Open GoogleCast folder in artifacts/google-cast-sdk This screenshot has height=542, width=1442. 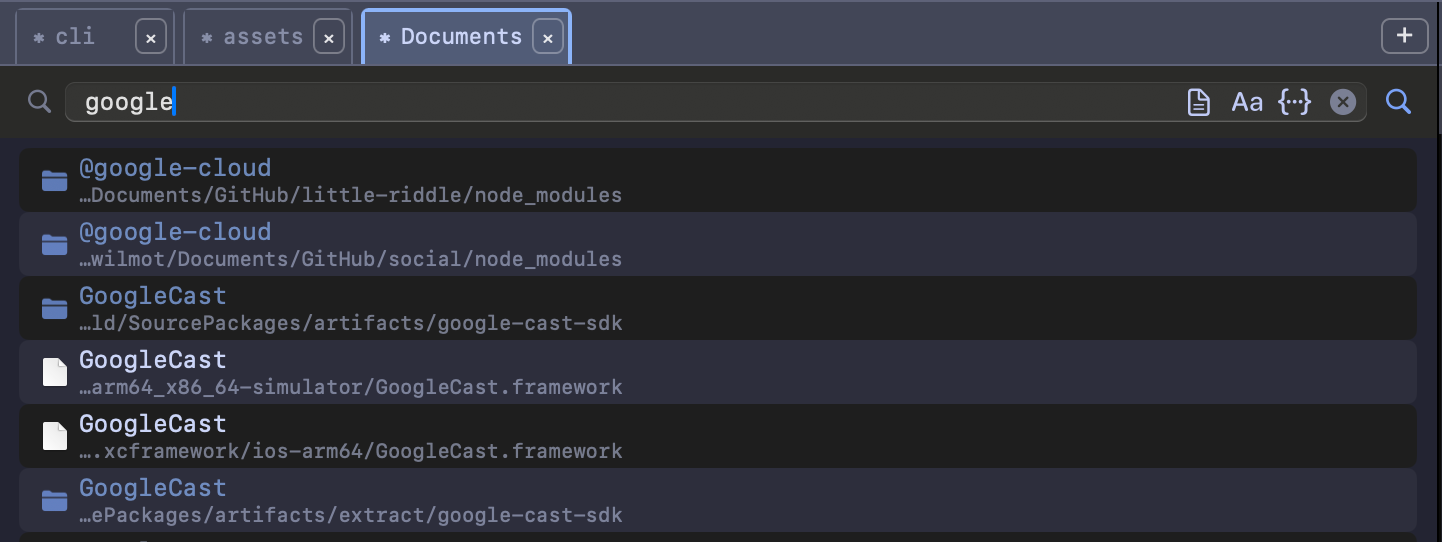point(718,308)
